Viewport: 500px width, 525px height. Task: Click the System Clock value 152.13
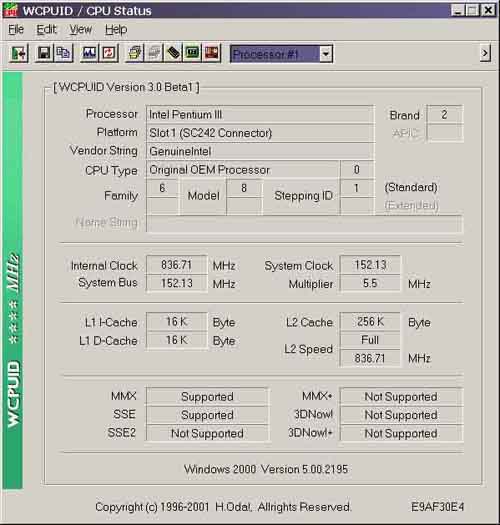pos(370,265)
